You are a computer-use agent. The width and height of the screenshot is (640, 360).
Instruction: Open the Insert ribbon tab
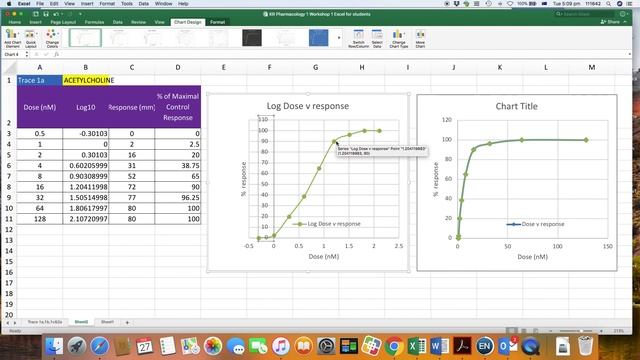36,22
